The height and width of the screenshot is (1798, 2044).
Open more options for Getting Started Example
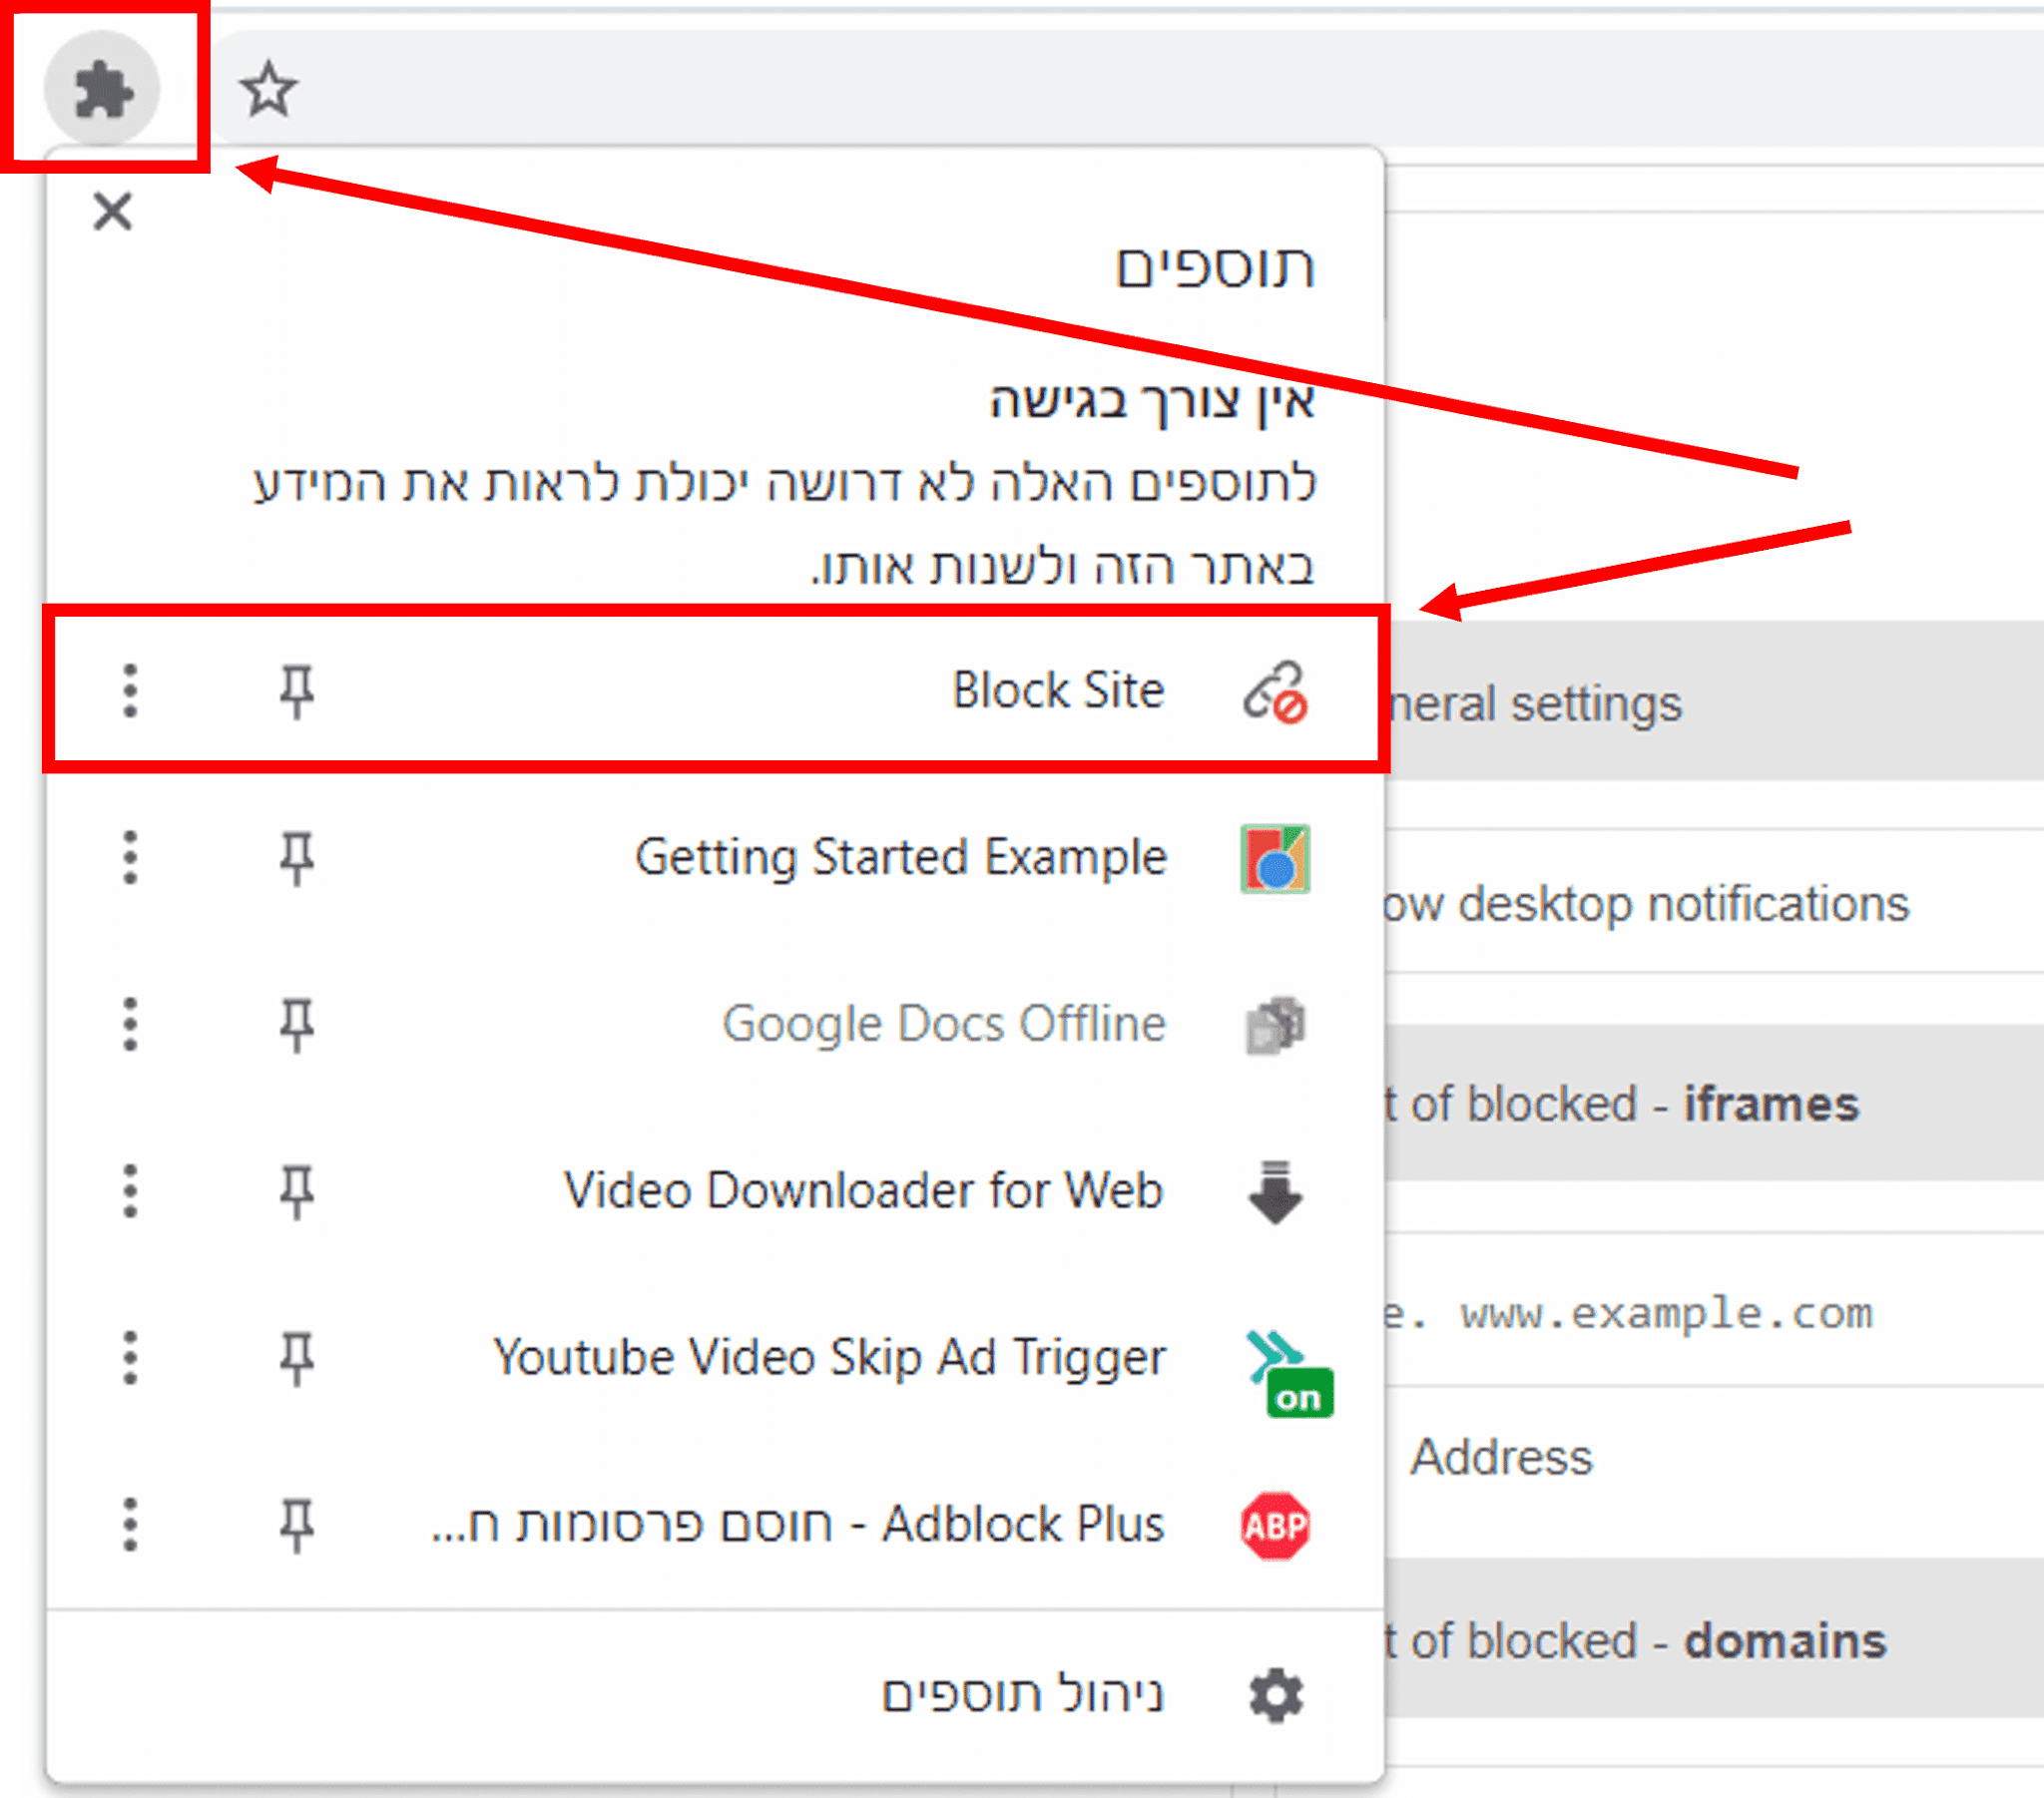tap(130, 858)
